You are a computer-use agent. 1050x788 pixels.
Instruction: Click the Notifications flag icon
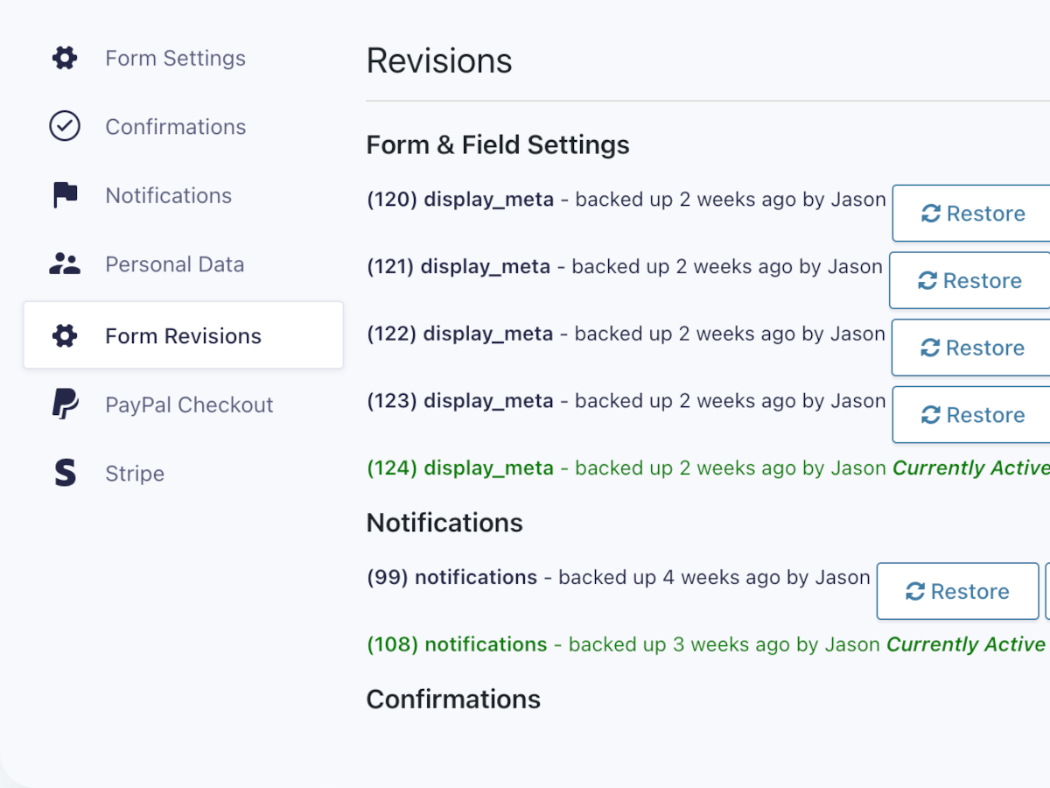pos(65,195)
